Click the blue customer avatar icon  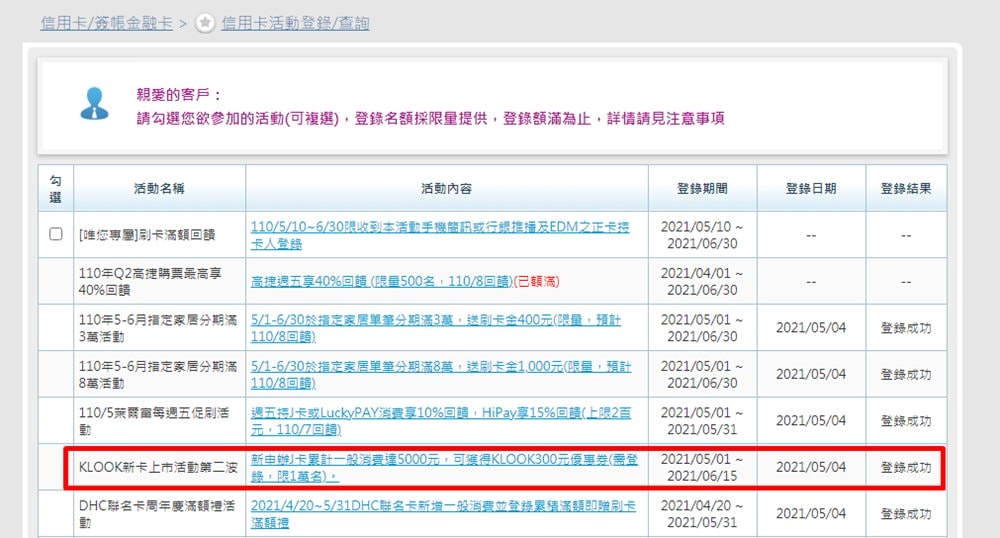(94, 104)
